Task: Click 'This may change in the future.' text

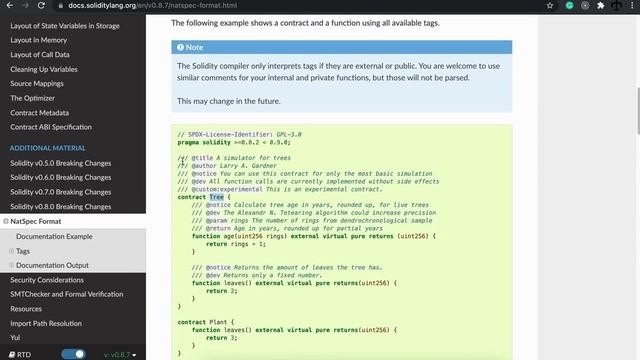Action: 229,101
